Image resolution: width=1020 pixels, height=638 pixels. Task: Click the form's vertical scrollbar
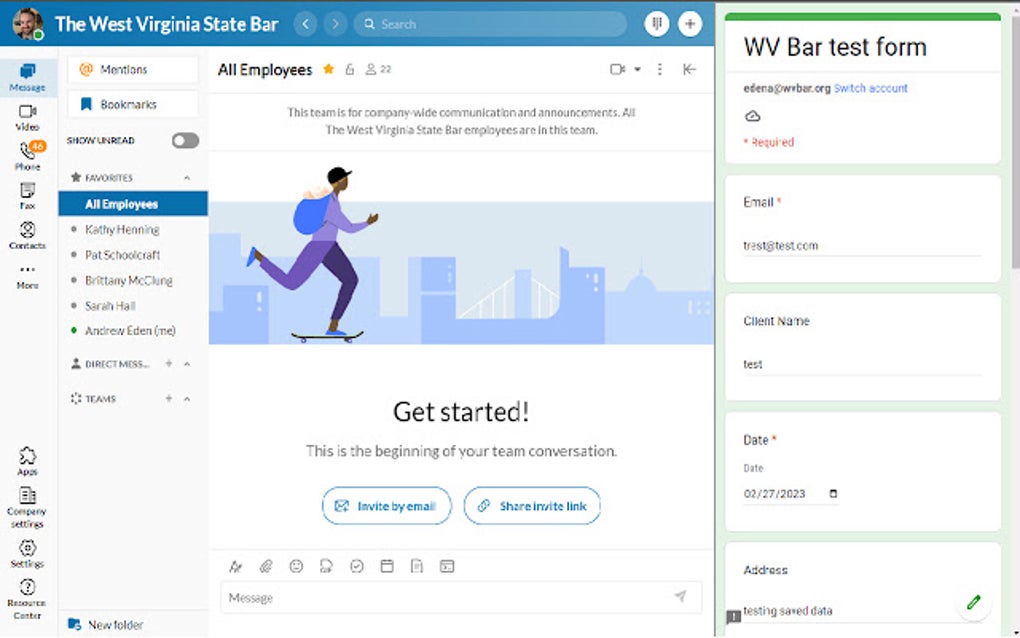pos(1015,143)
